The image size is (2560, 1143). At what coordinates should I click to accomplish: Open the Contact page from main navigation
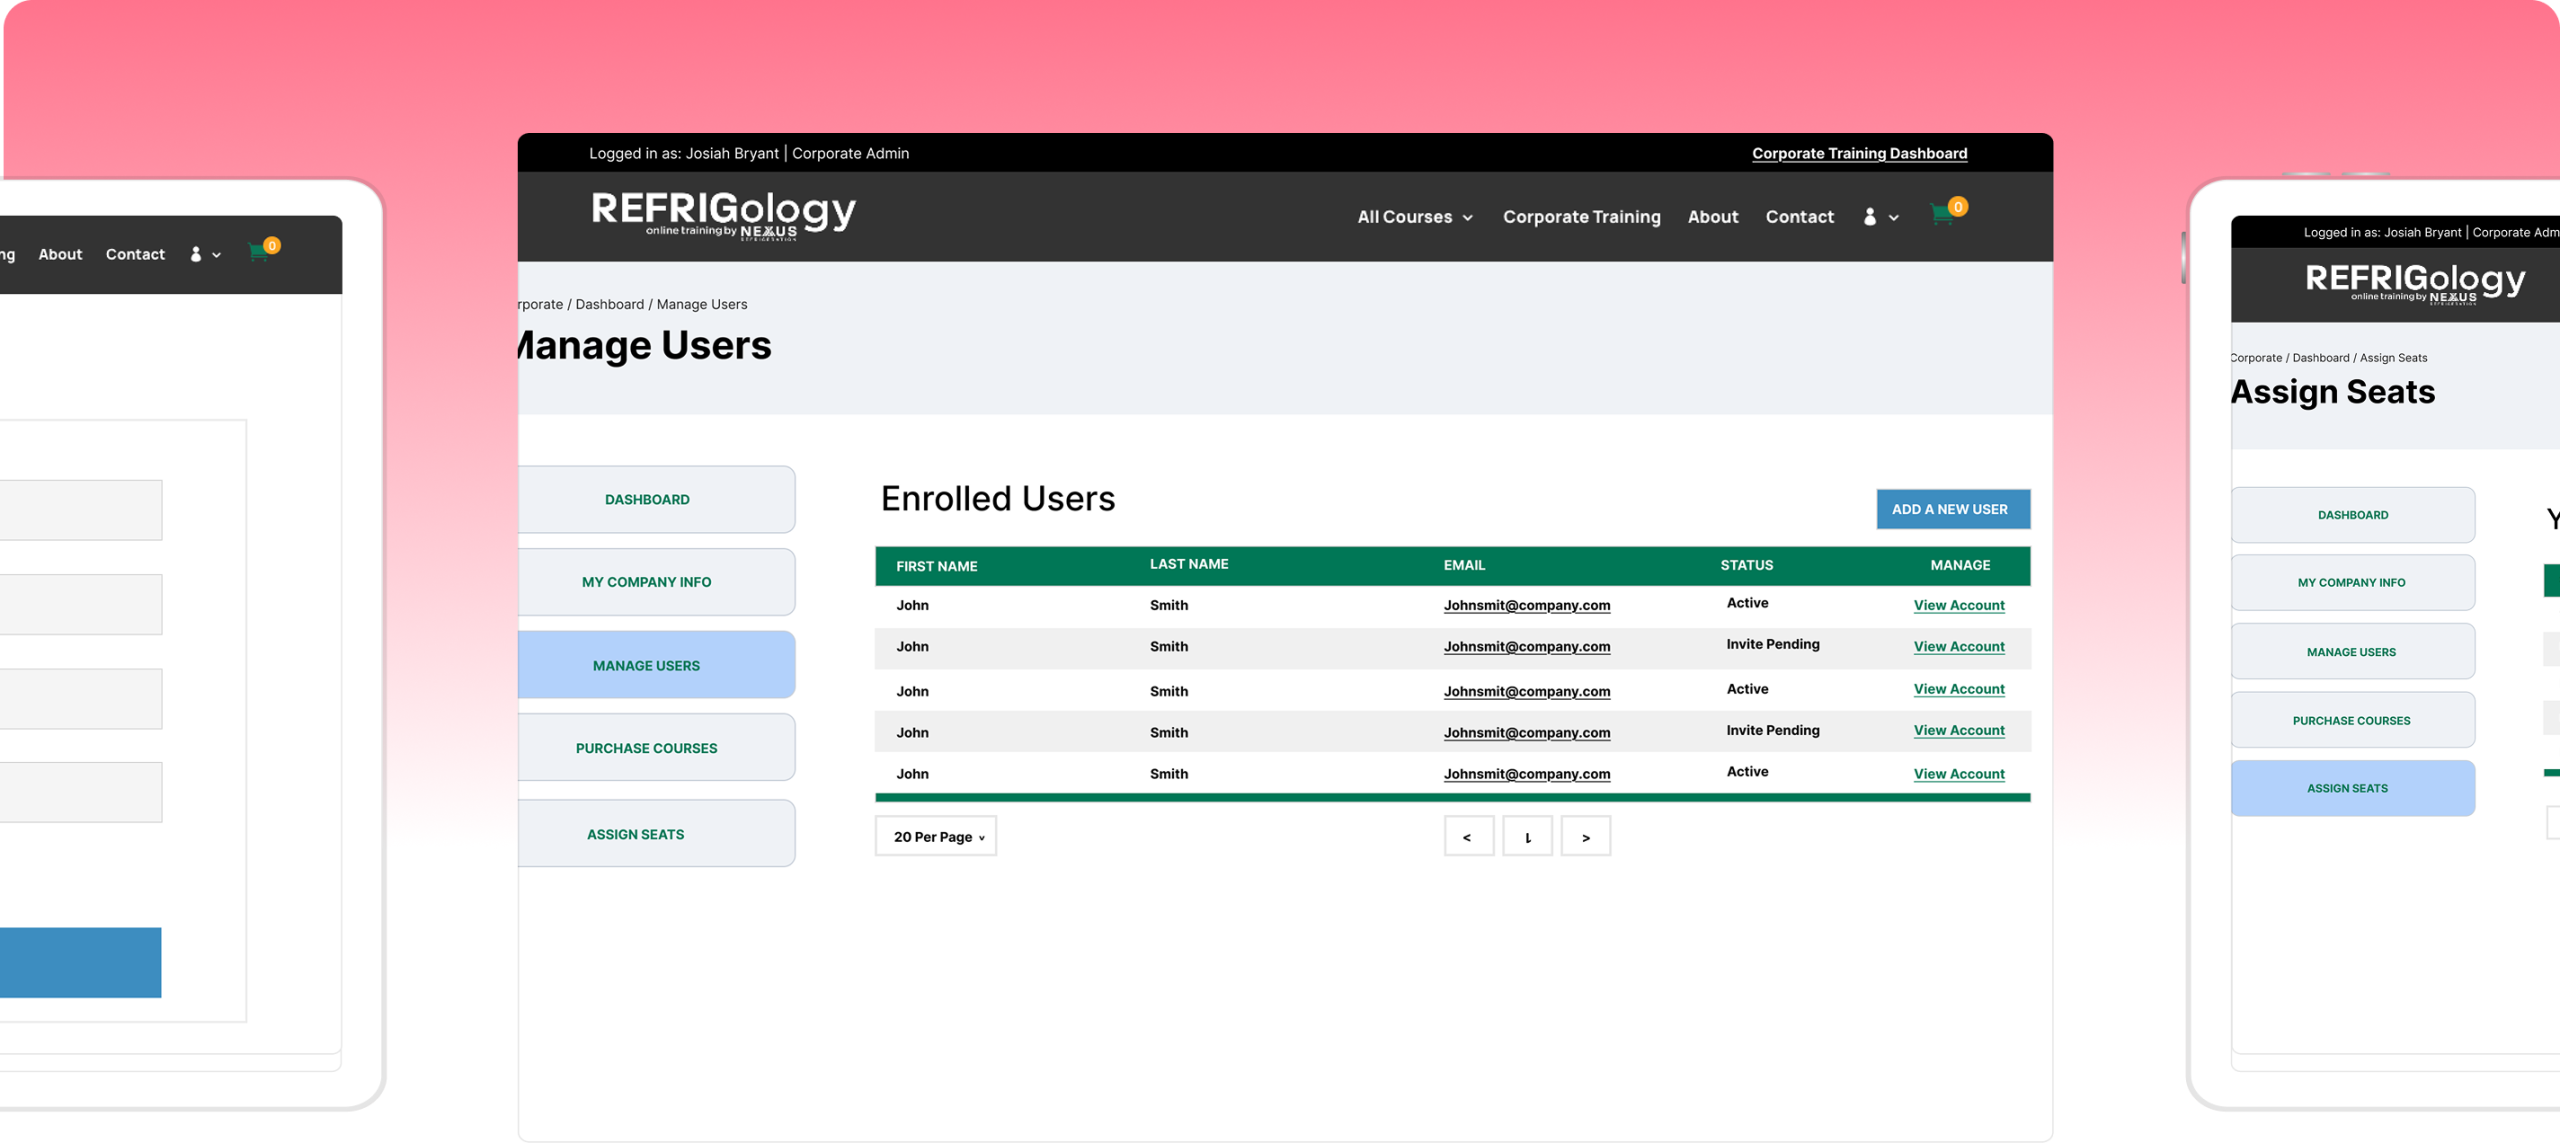(1799, 217)
